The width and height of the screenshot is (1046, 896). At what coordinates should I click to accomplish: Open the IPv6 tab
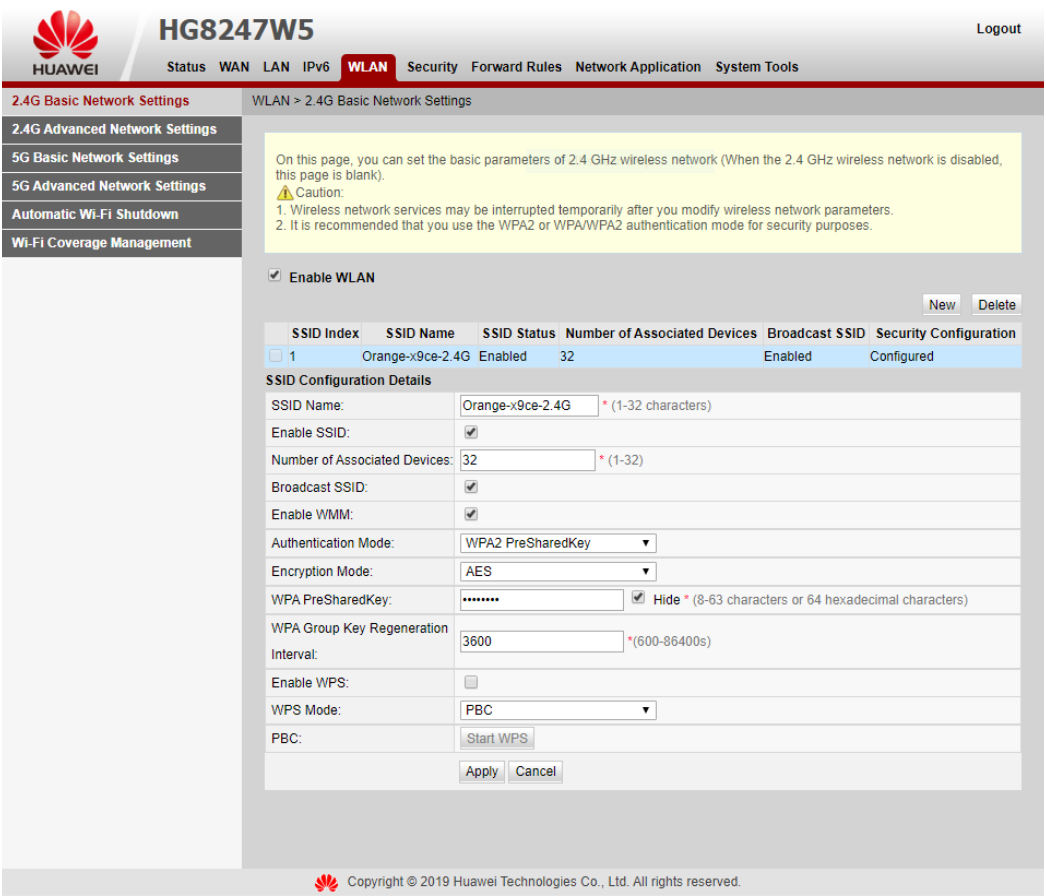316,67
